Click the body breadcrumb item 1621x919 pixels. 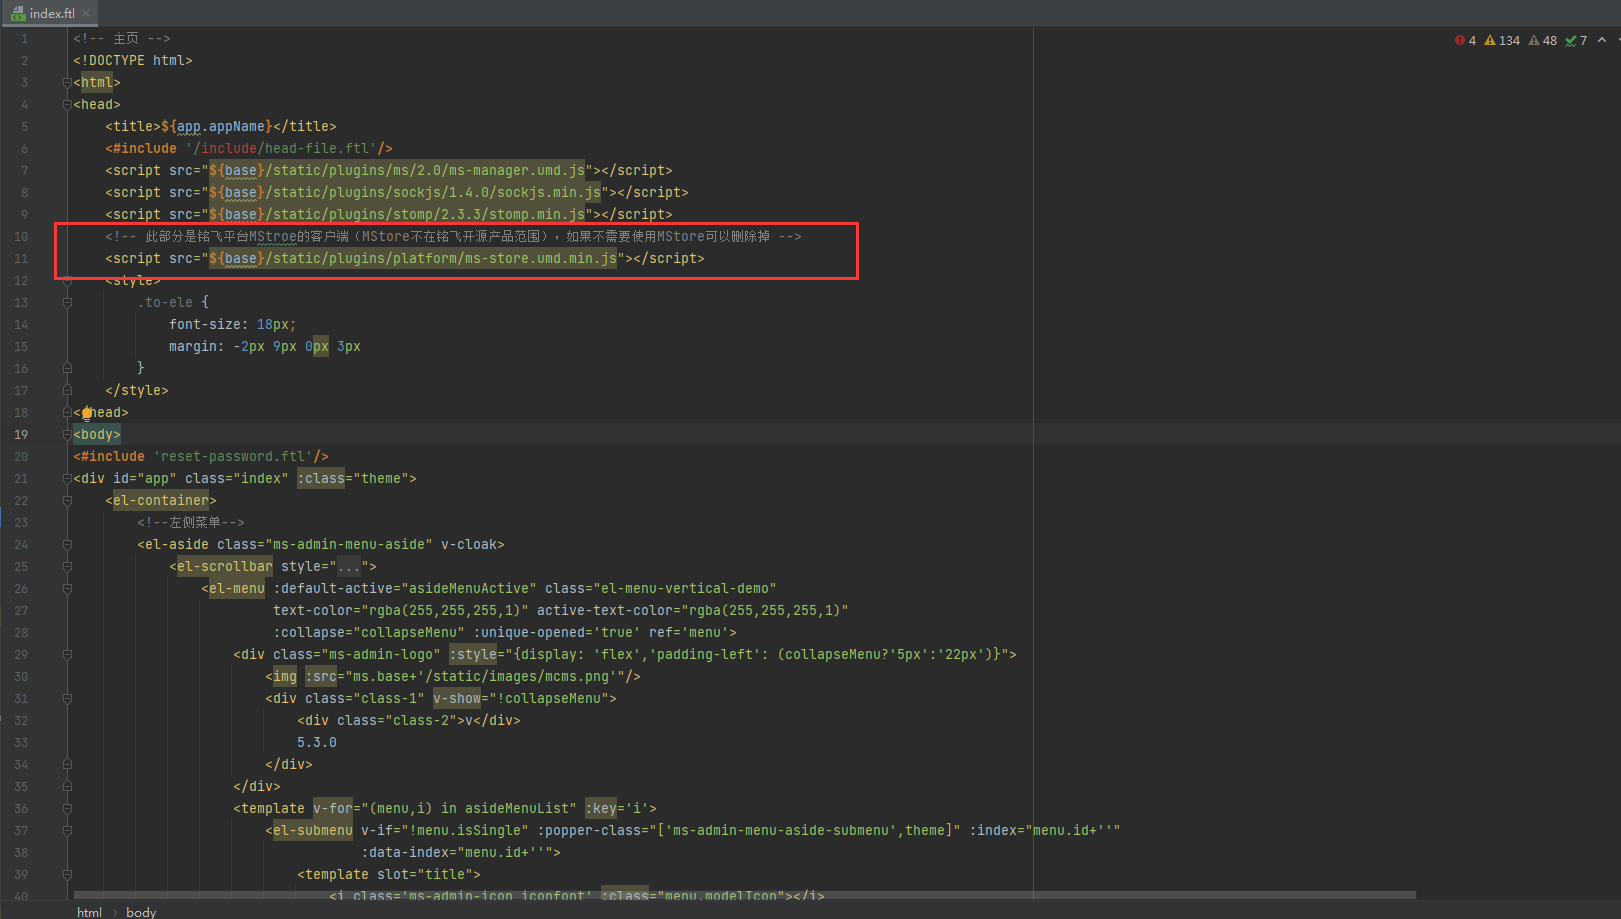tap(141, 912)
